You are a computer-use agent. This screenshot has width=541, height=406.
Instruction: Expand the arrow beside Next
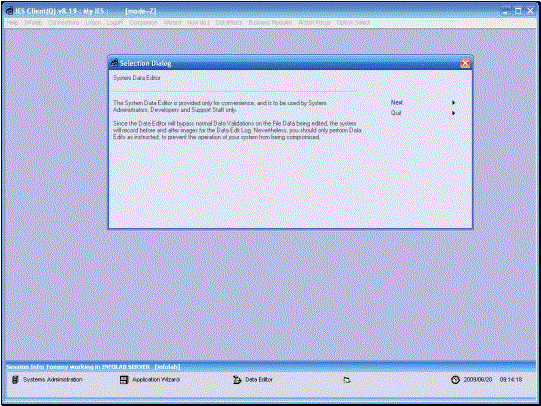453,102
